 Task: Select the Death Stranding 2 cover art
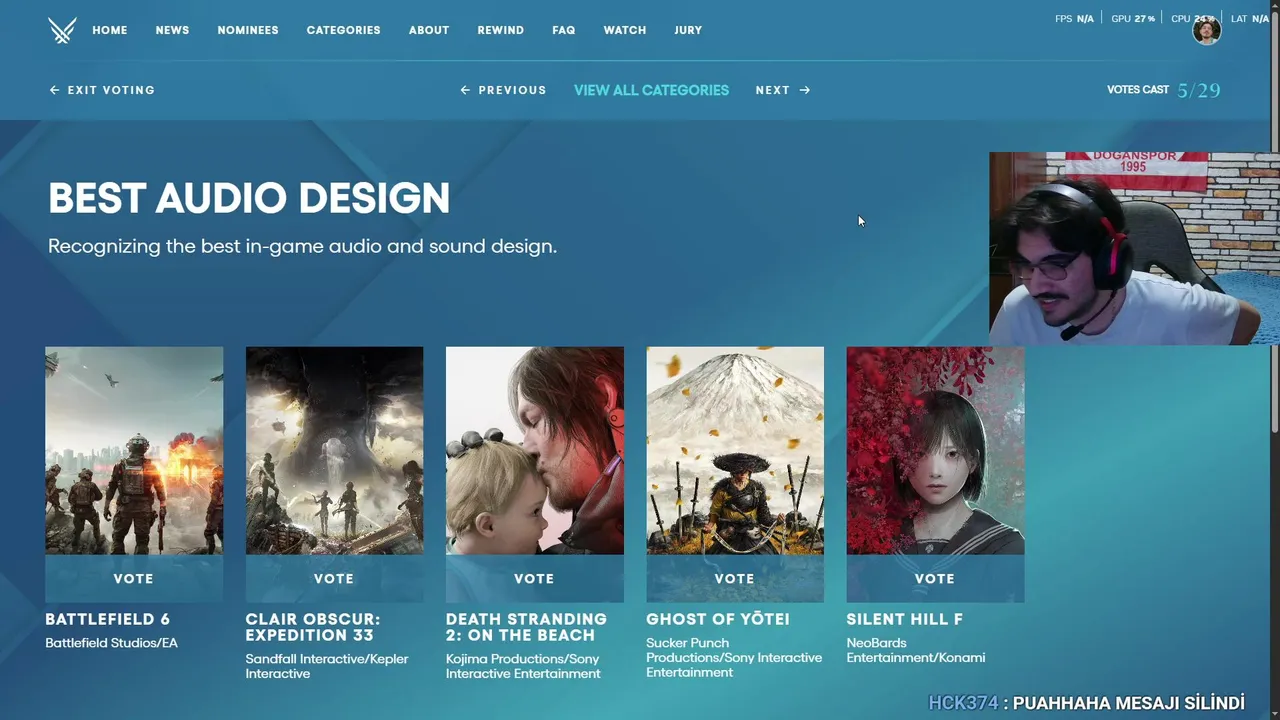coord(534,451)
